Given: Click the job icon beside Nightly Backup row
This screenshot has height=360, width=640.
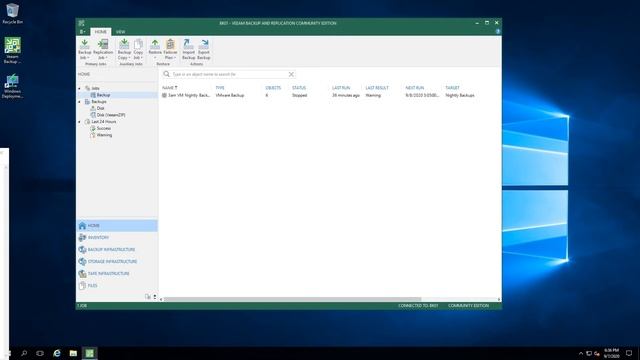Looking at the screenshot, I should [164, 95].
